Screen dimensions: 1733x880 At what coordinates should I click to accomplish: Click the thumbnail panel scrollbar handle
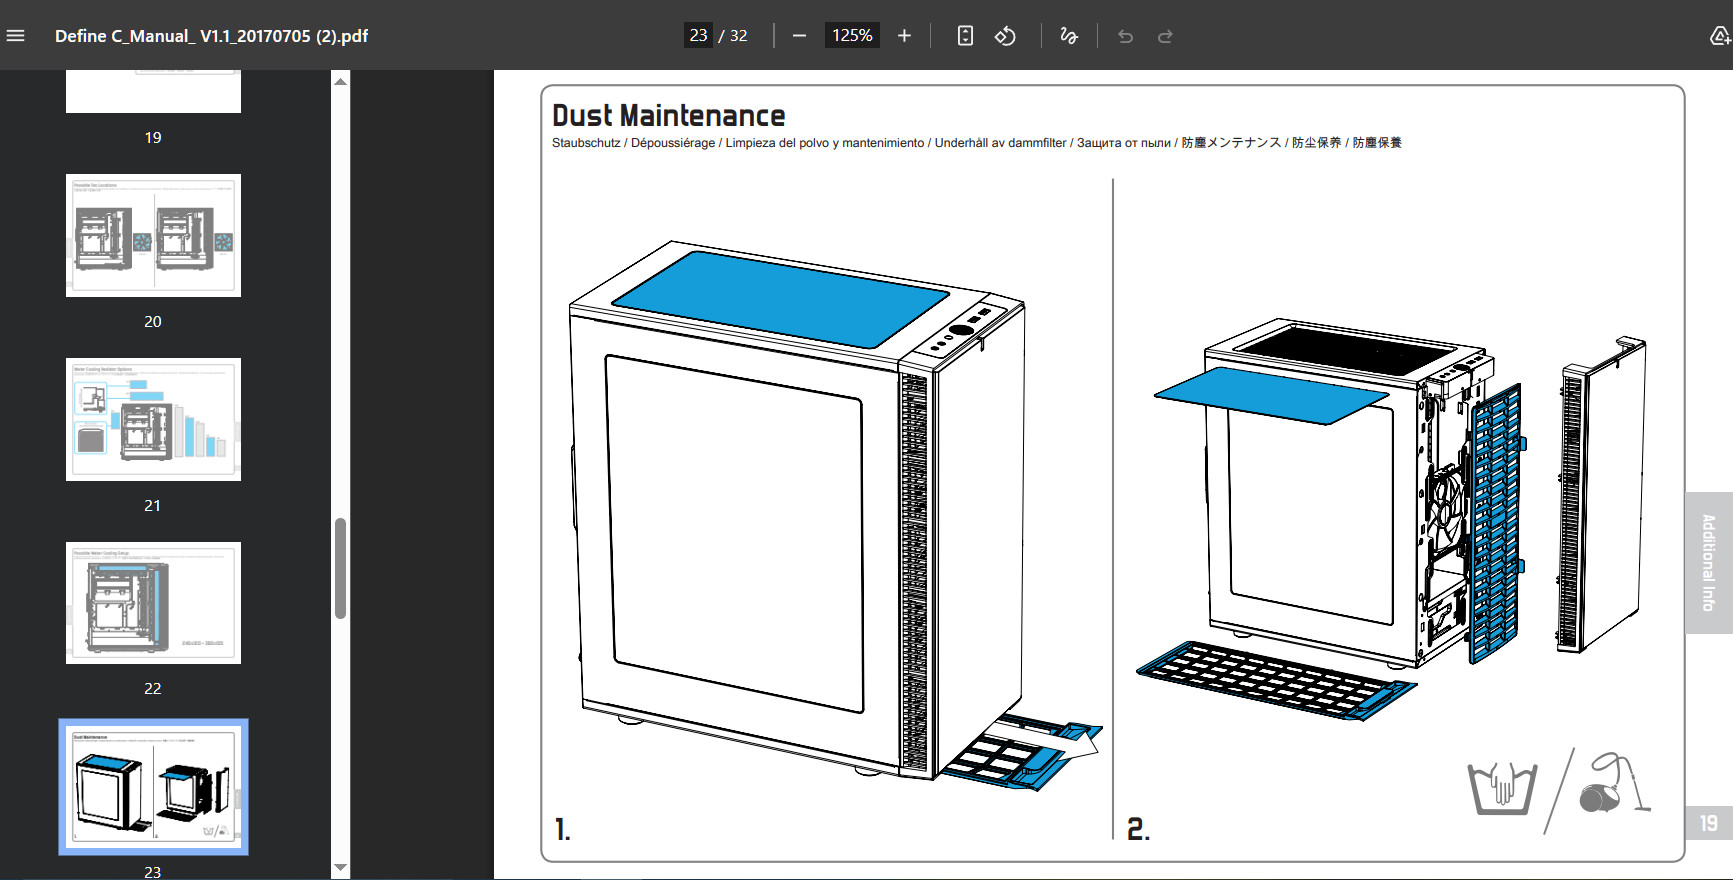coord(341,568)
